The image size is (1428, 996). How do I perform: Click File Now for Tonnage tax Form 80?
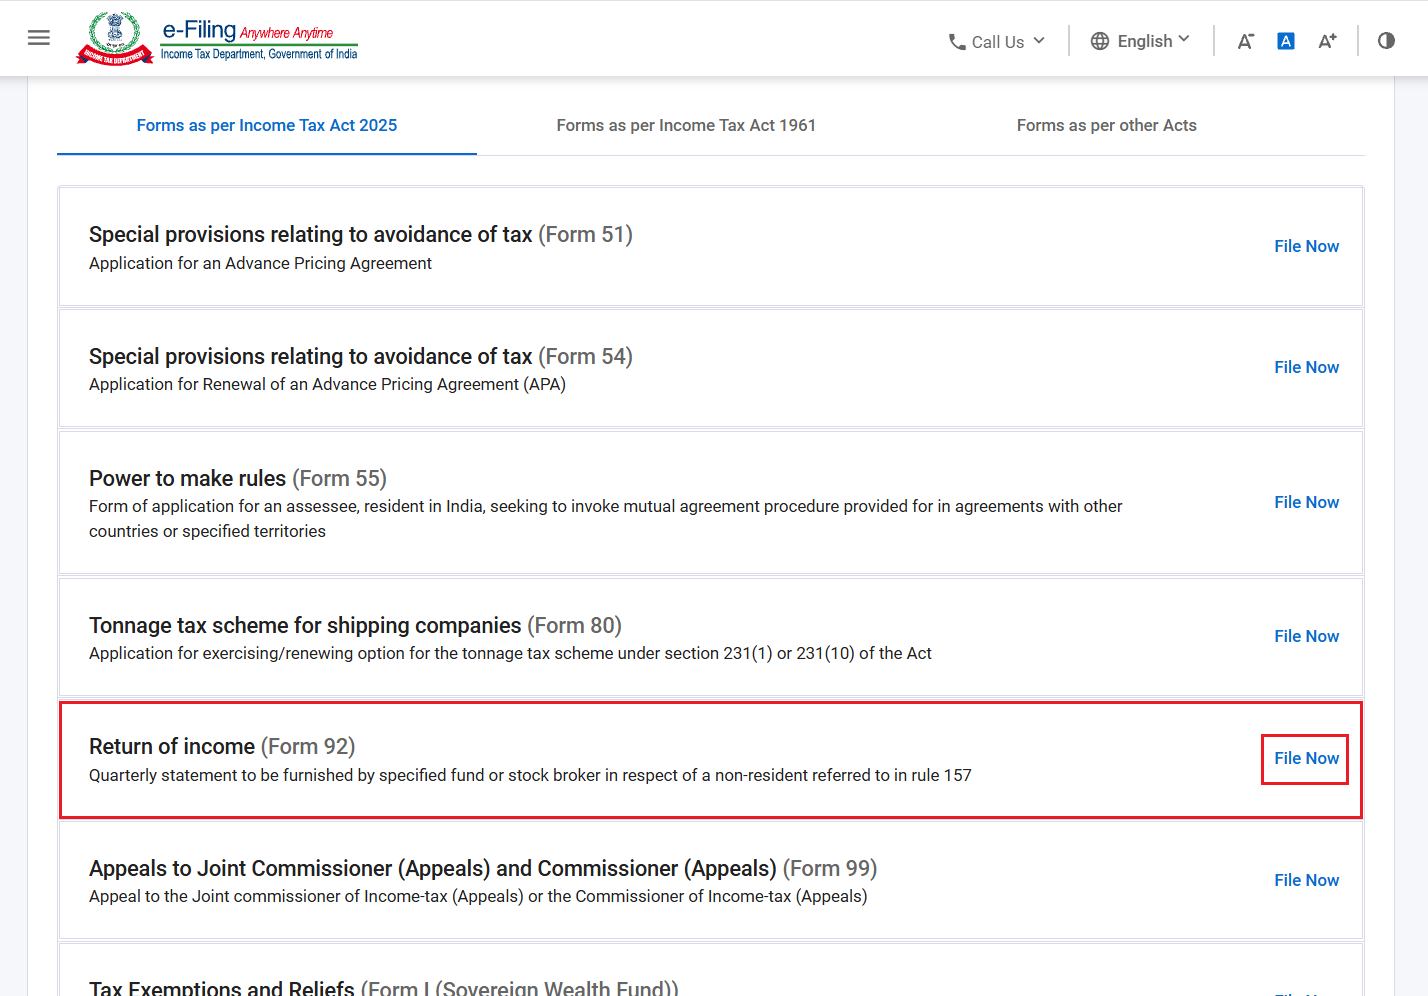(x=1306, y=636)
